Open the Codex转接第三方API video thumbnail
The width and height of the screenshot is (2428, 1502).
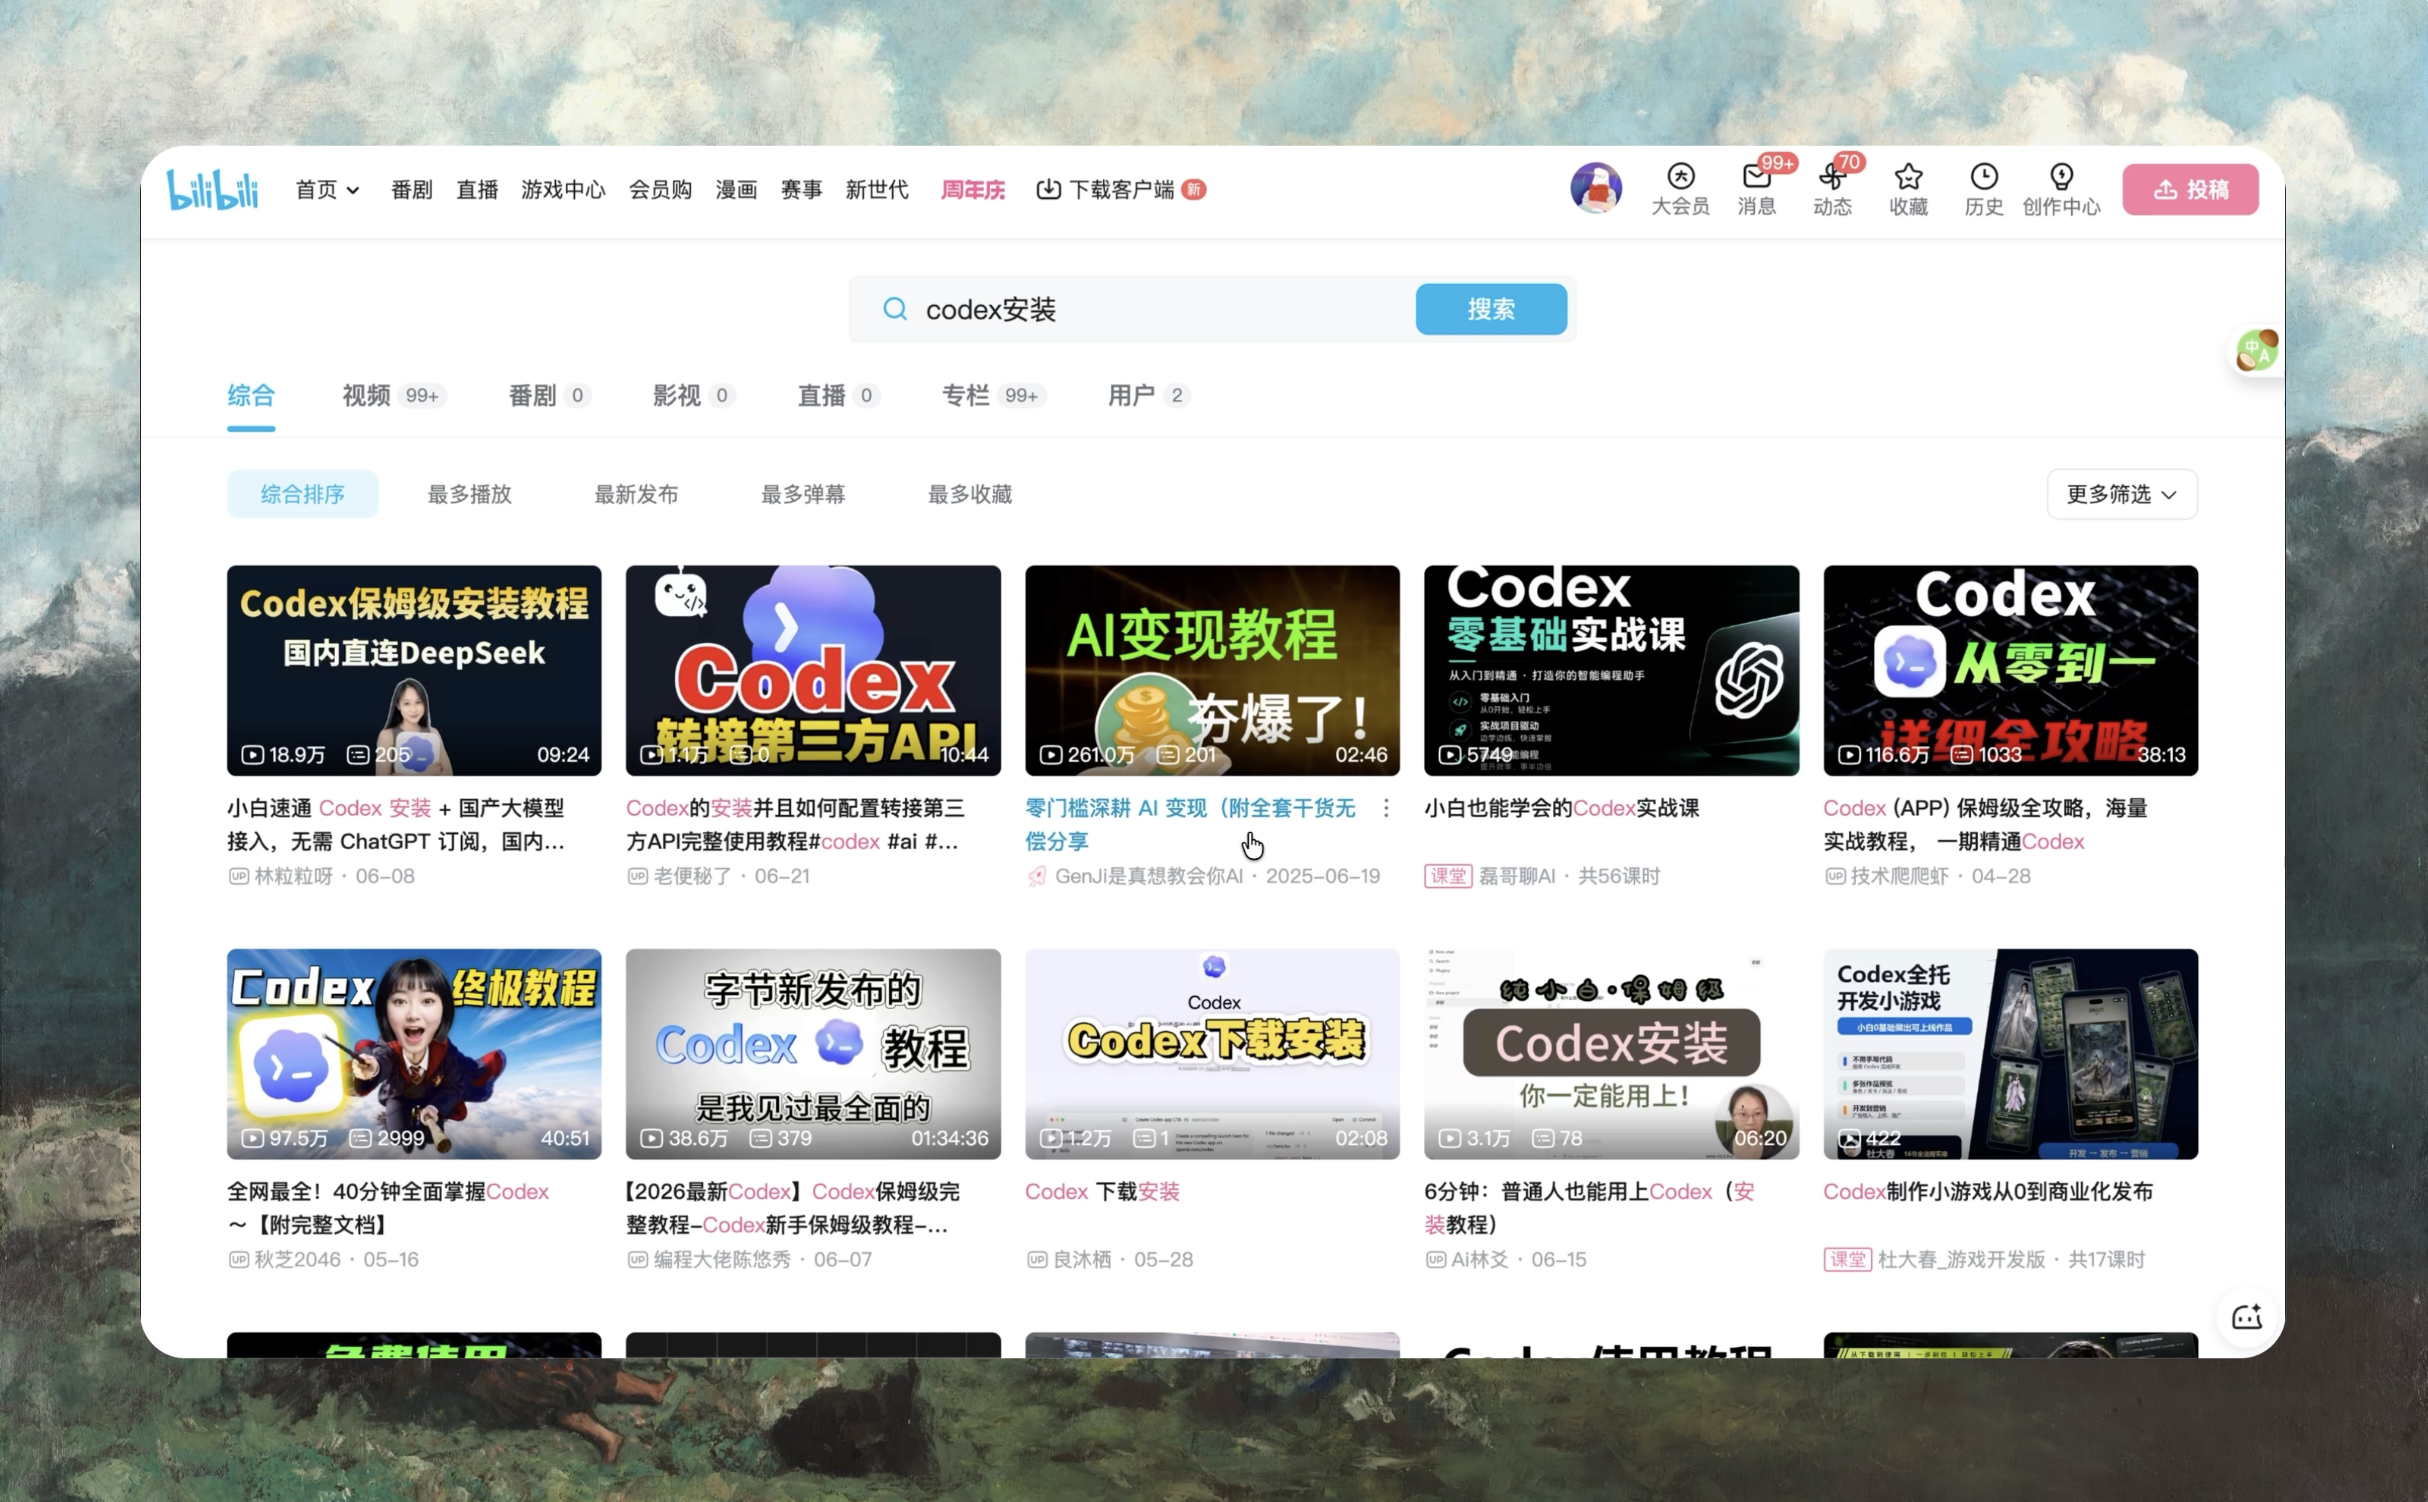pos(813,670)
